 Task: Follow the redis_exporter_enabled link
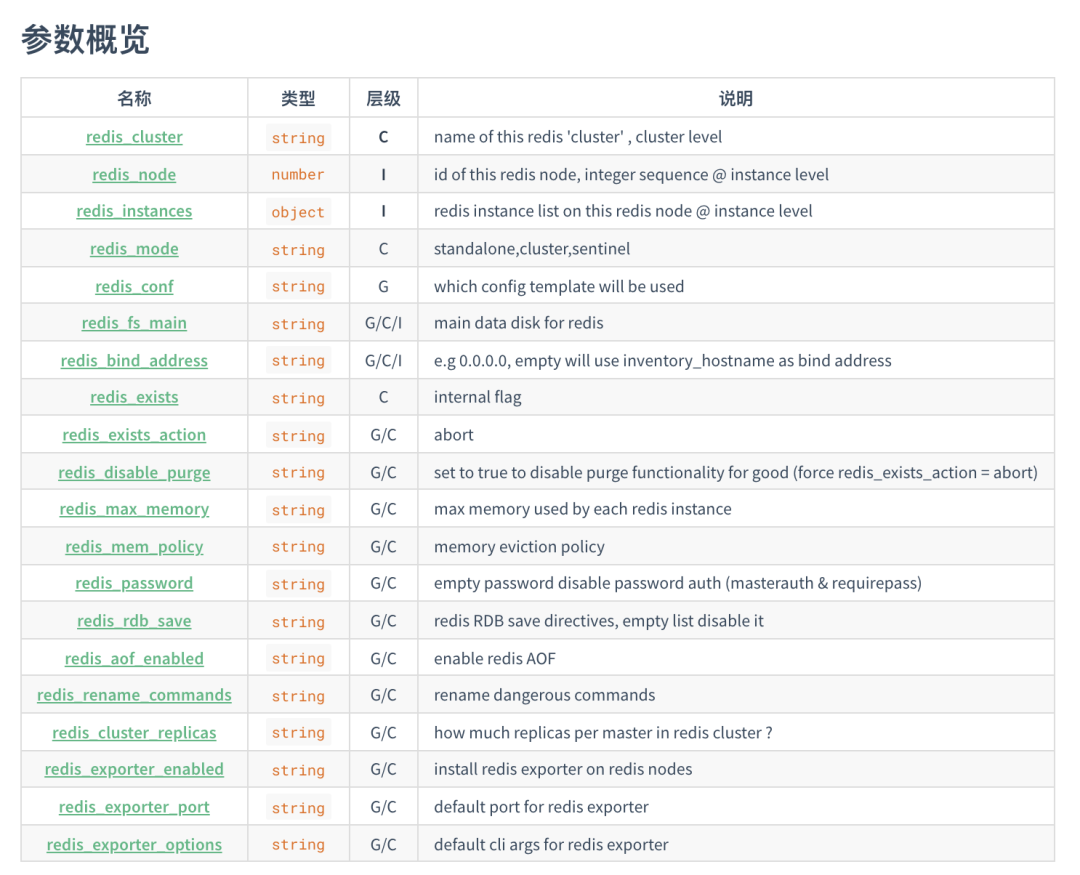[134, 769]
